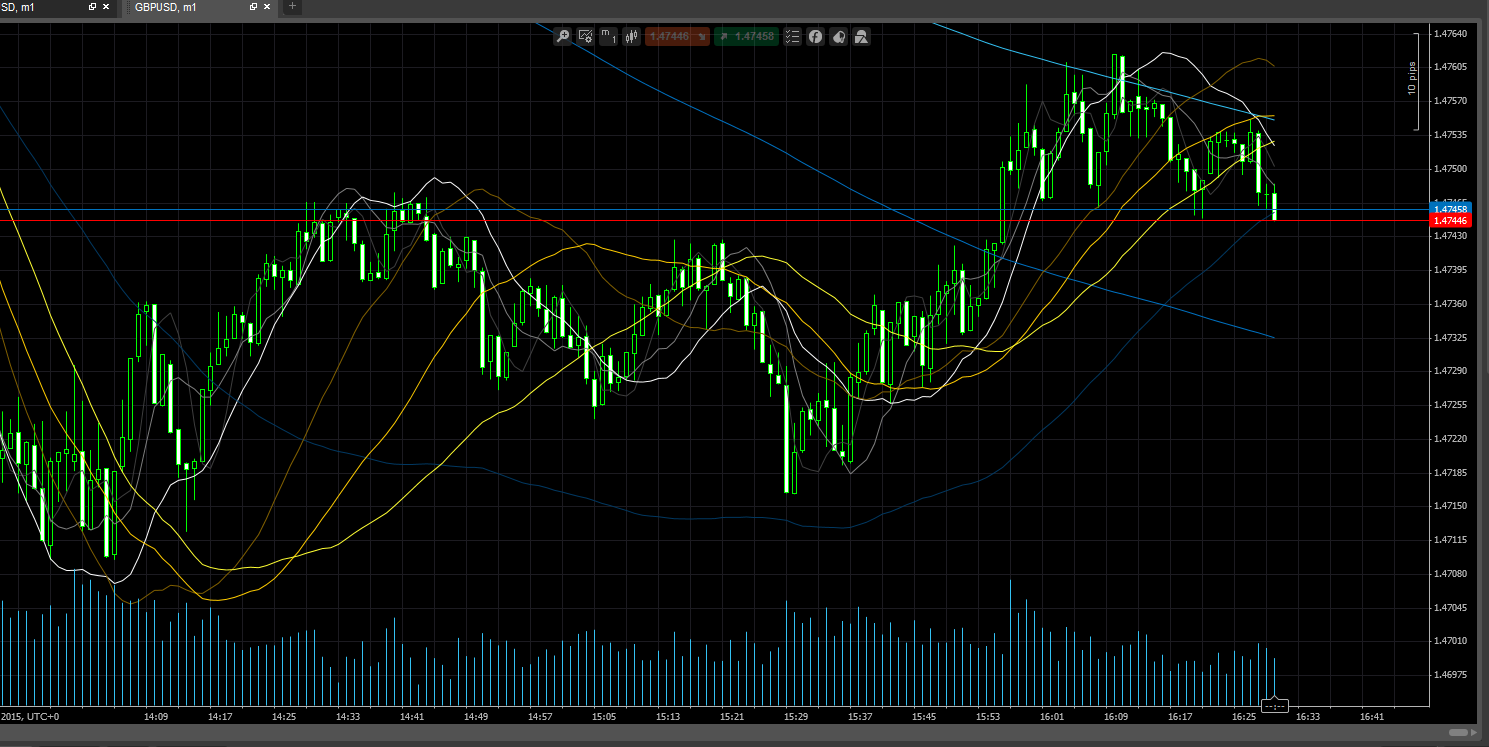1489x747 pixels.
Task: Open the checklist viewing options icon
Action: pos(792,37)
